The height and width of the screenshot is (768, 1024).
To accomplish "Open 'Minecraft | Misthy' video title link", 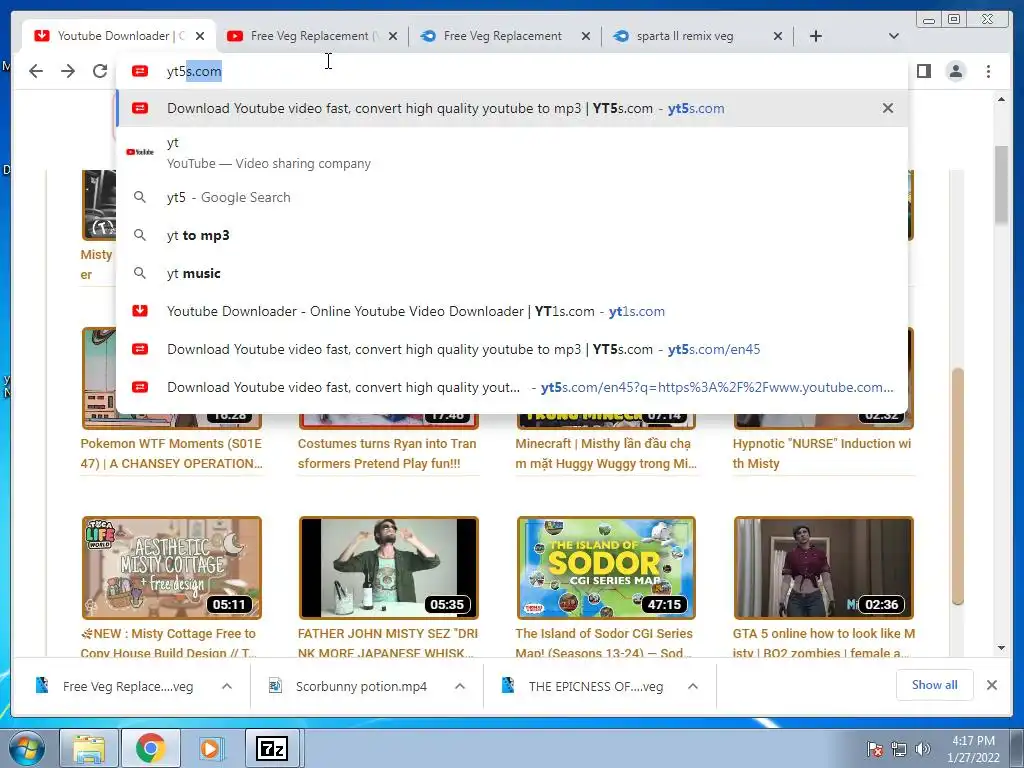I will (606, 453).
